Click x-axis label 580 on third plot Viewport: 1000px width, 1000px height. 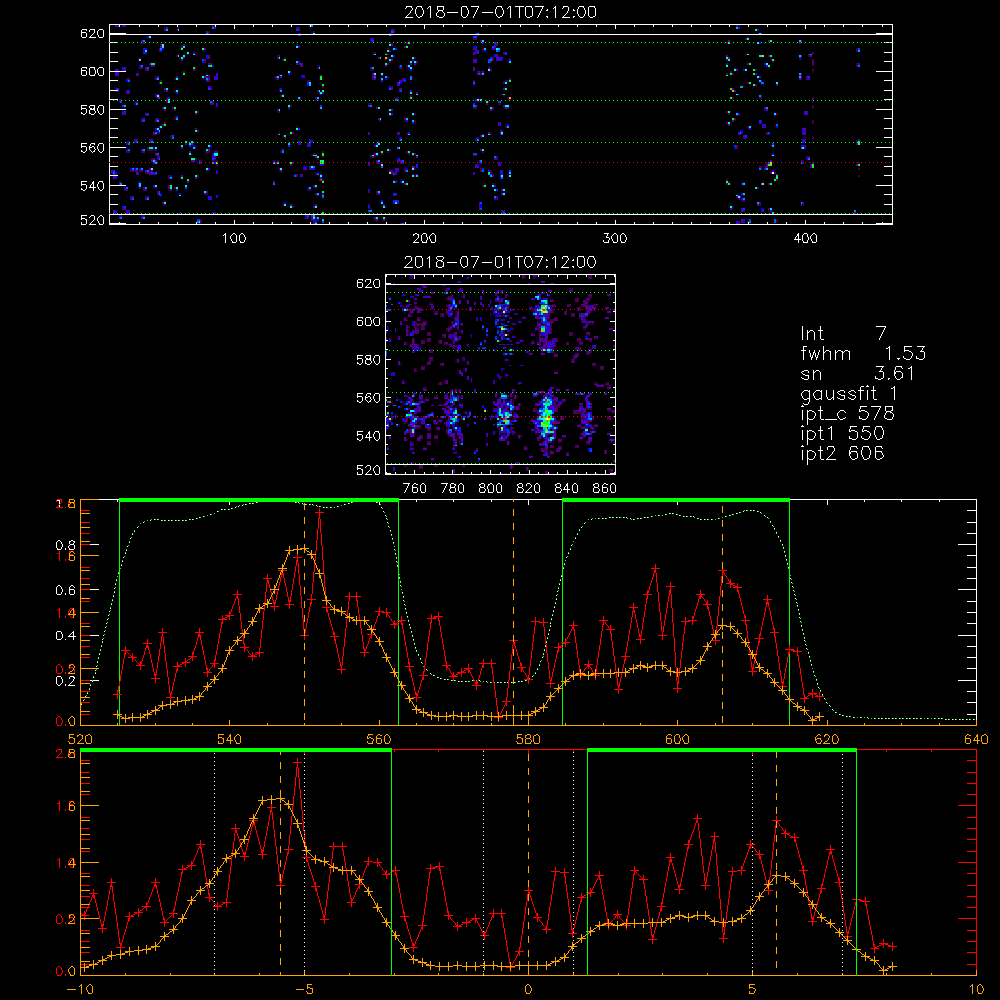(x=528, y=740)
